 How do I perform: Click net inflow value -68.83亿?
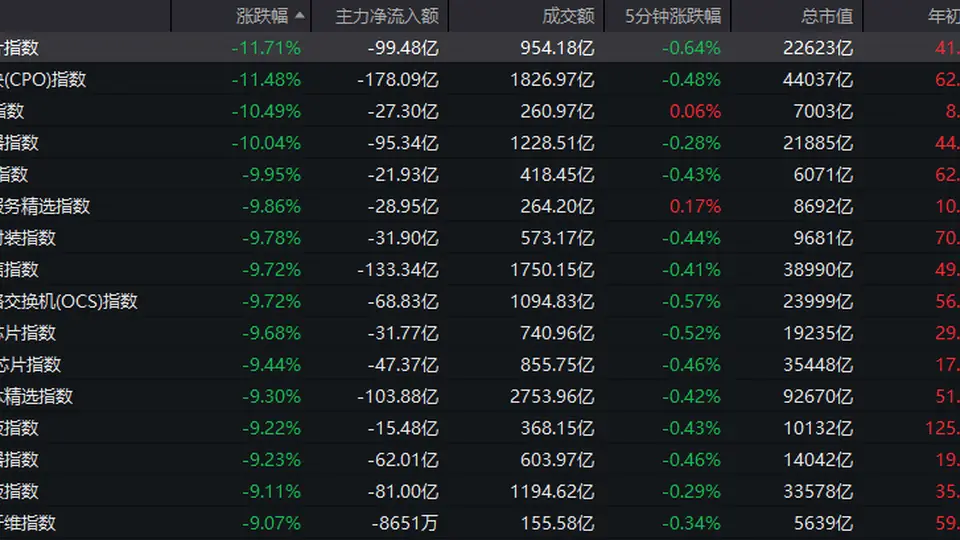pyautogui.click(x=403, y=301)
